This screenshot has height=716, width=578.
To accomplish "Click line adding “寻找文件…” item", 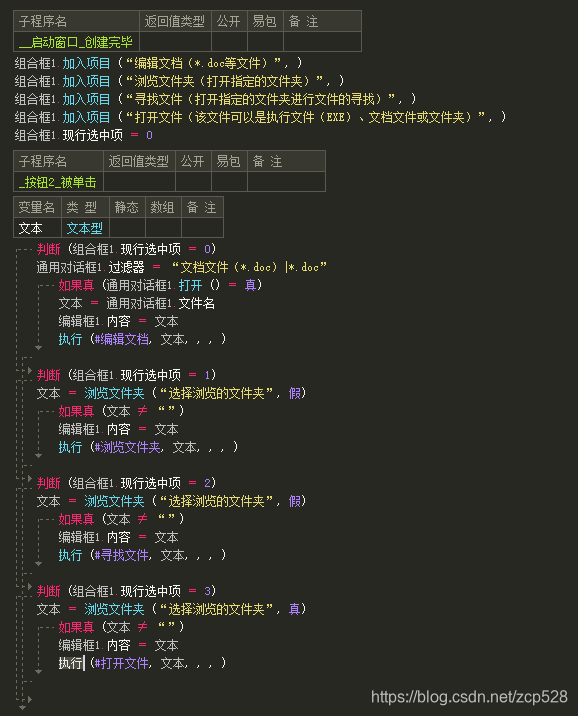I will (215, 99).
